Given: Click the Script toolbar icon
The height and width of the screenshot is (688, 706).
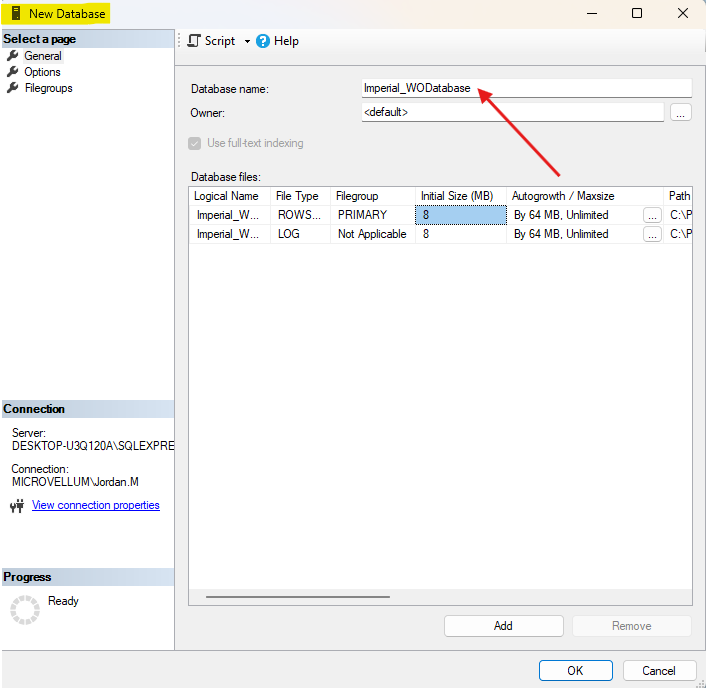Looking at the screenshot, I should tap(195, 41).
